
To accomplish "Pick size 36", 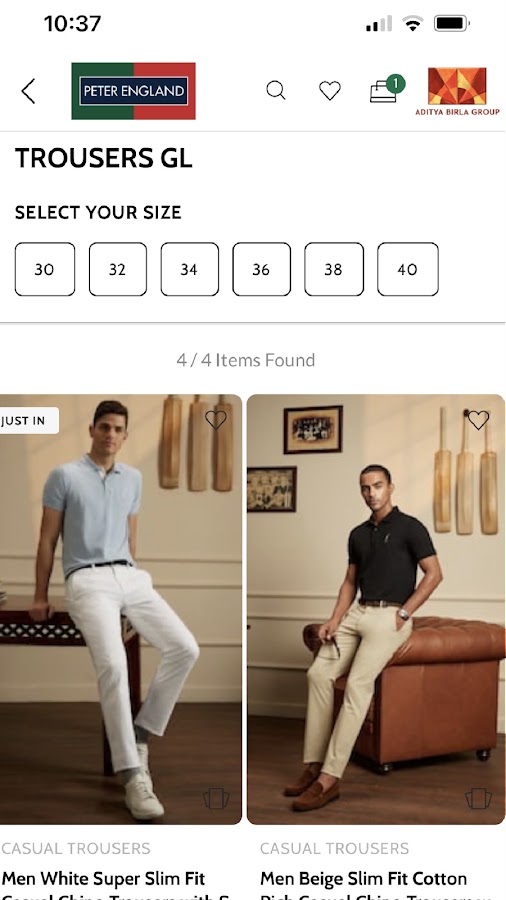I will pyautogui.click(x=262, y=269).
